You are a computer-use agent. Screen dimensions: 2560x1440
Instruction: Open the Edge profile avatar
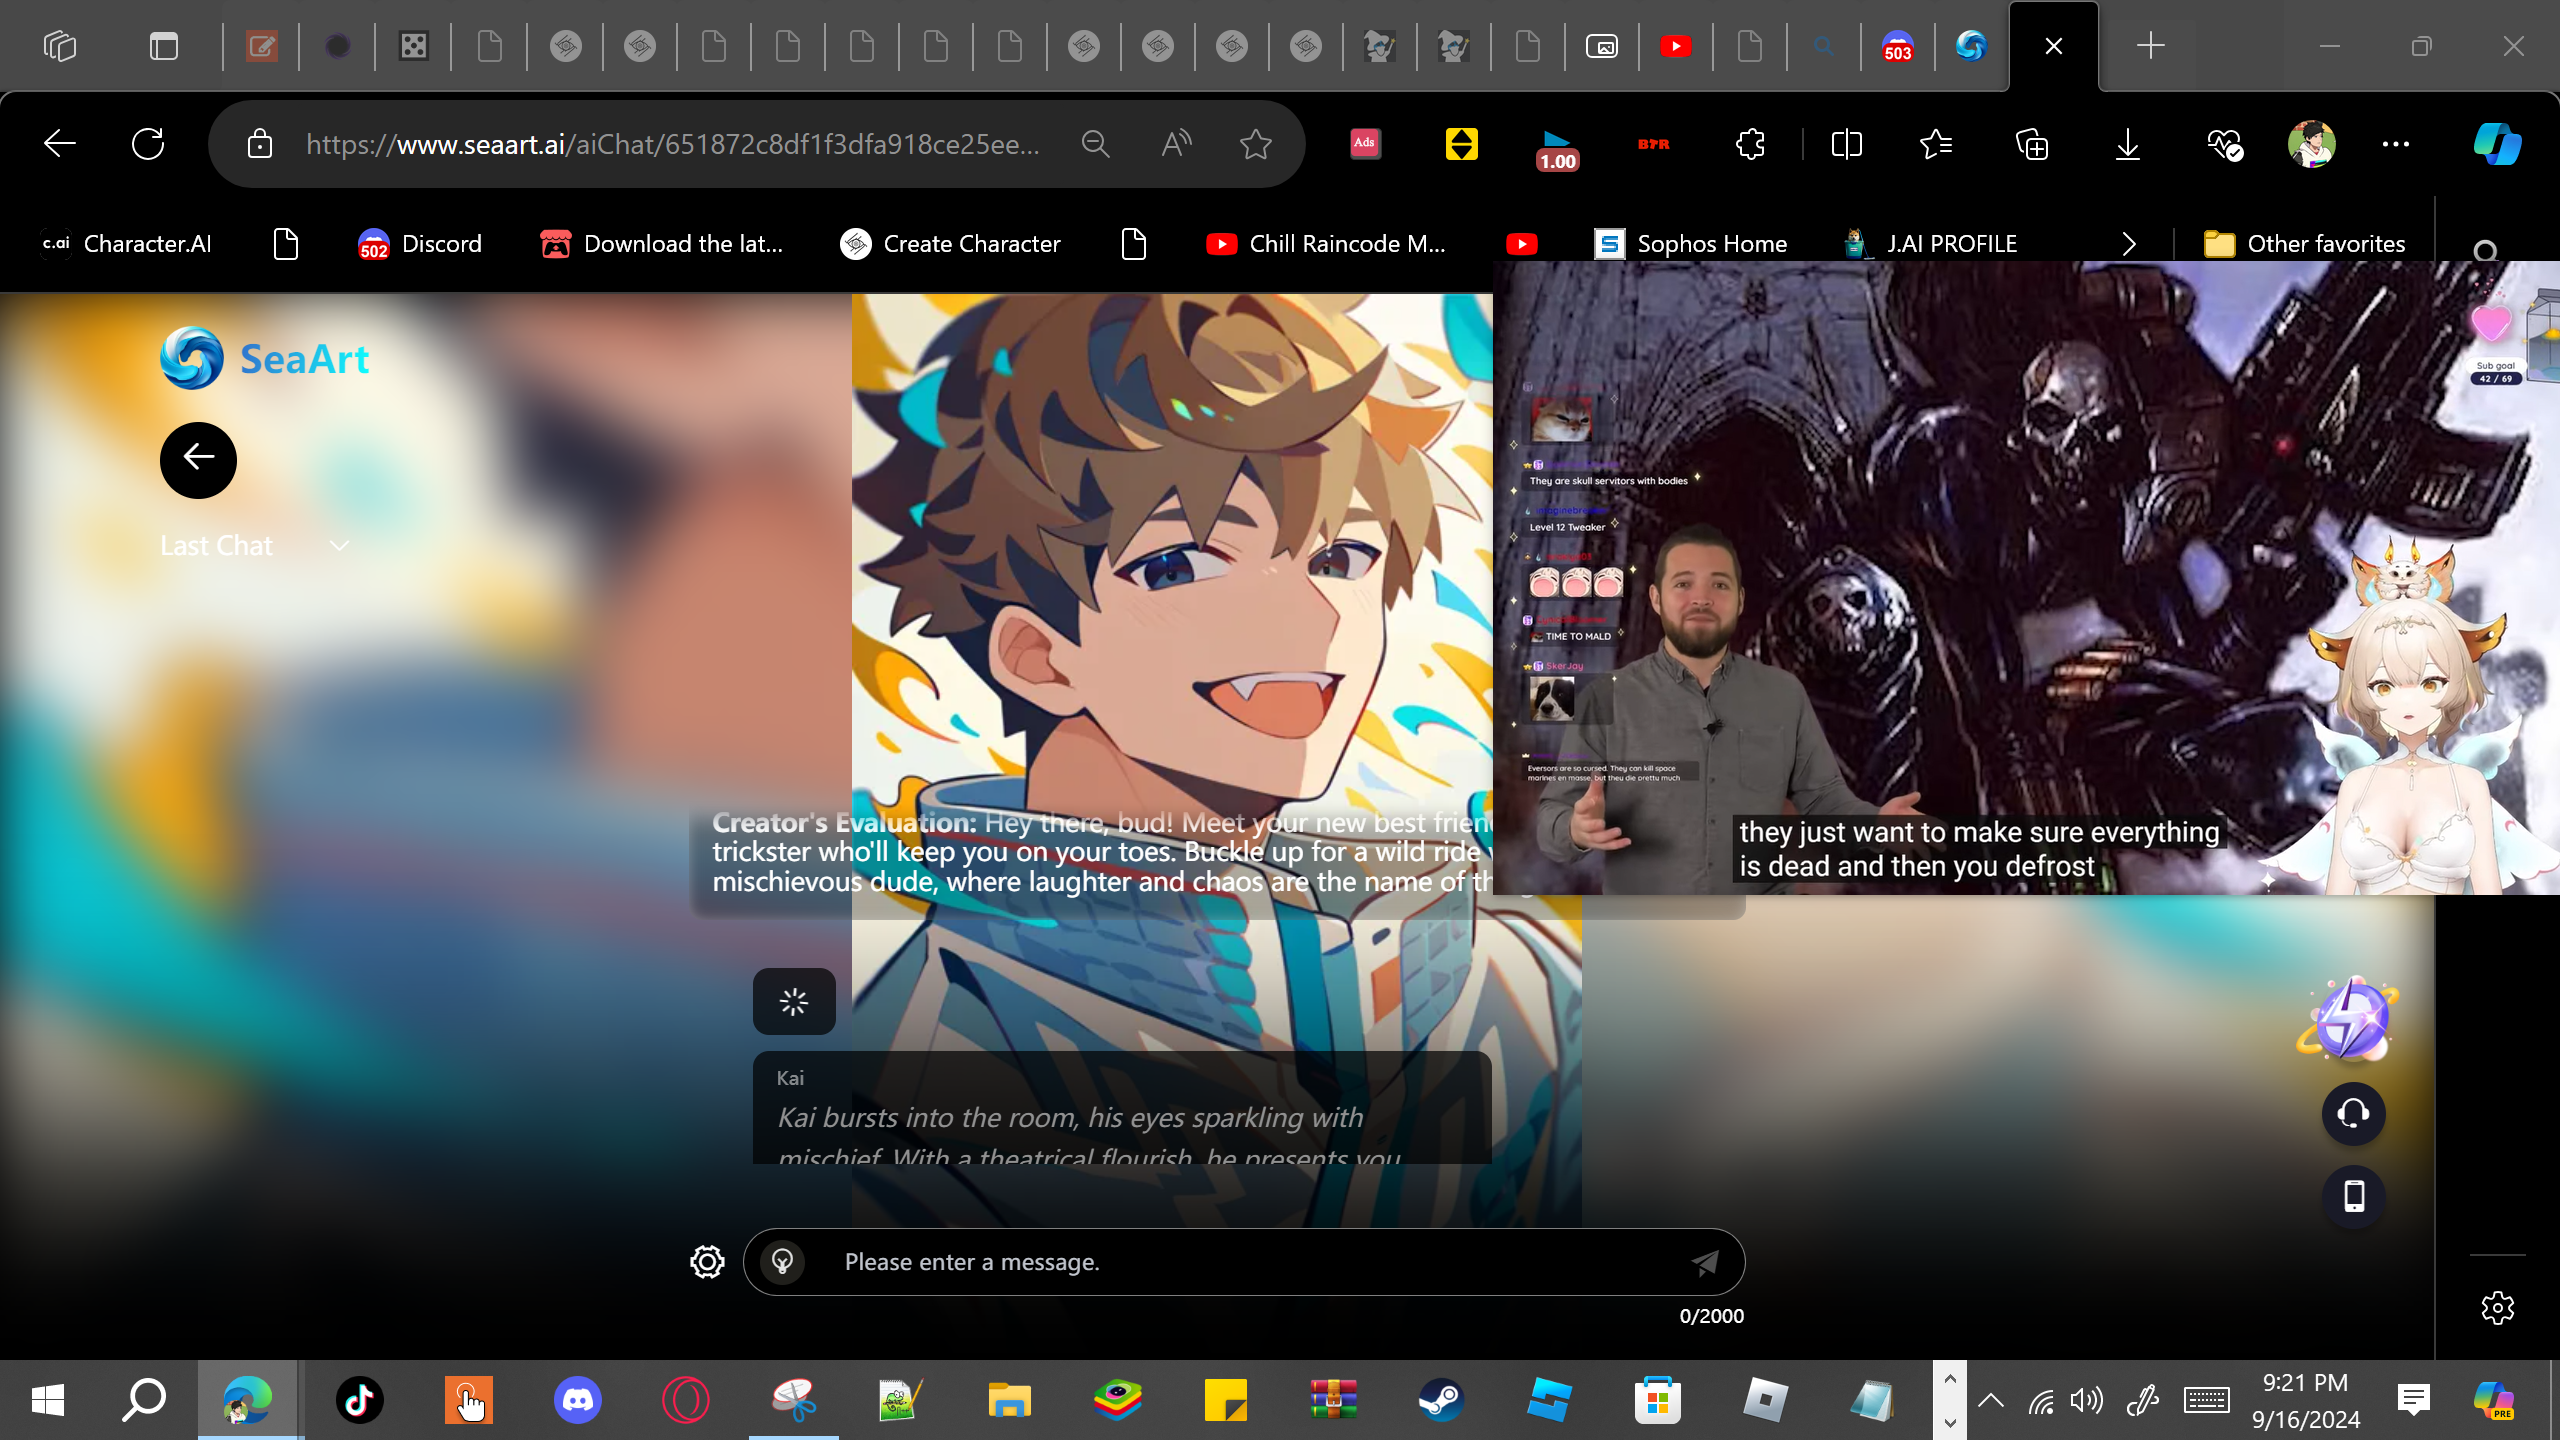(x=2312, y=144)
